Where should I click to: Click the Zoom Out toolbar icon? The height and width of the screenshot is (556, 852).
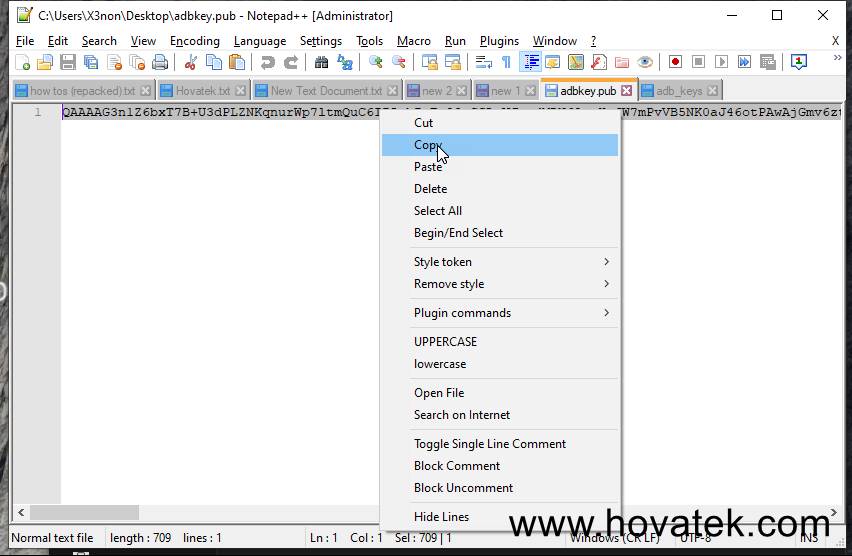click(x=399, y=63)
